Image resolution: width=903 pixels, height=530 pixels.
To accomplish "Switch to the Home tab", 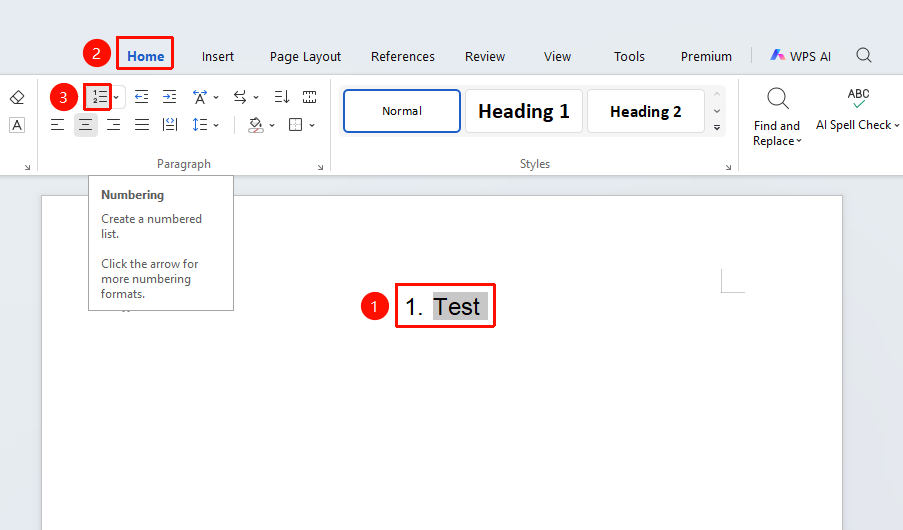I will point(146,56).
